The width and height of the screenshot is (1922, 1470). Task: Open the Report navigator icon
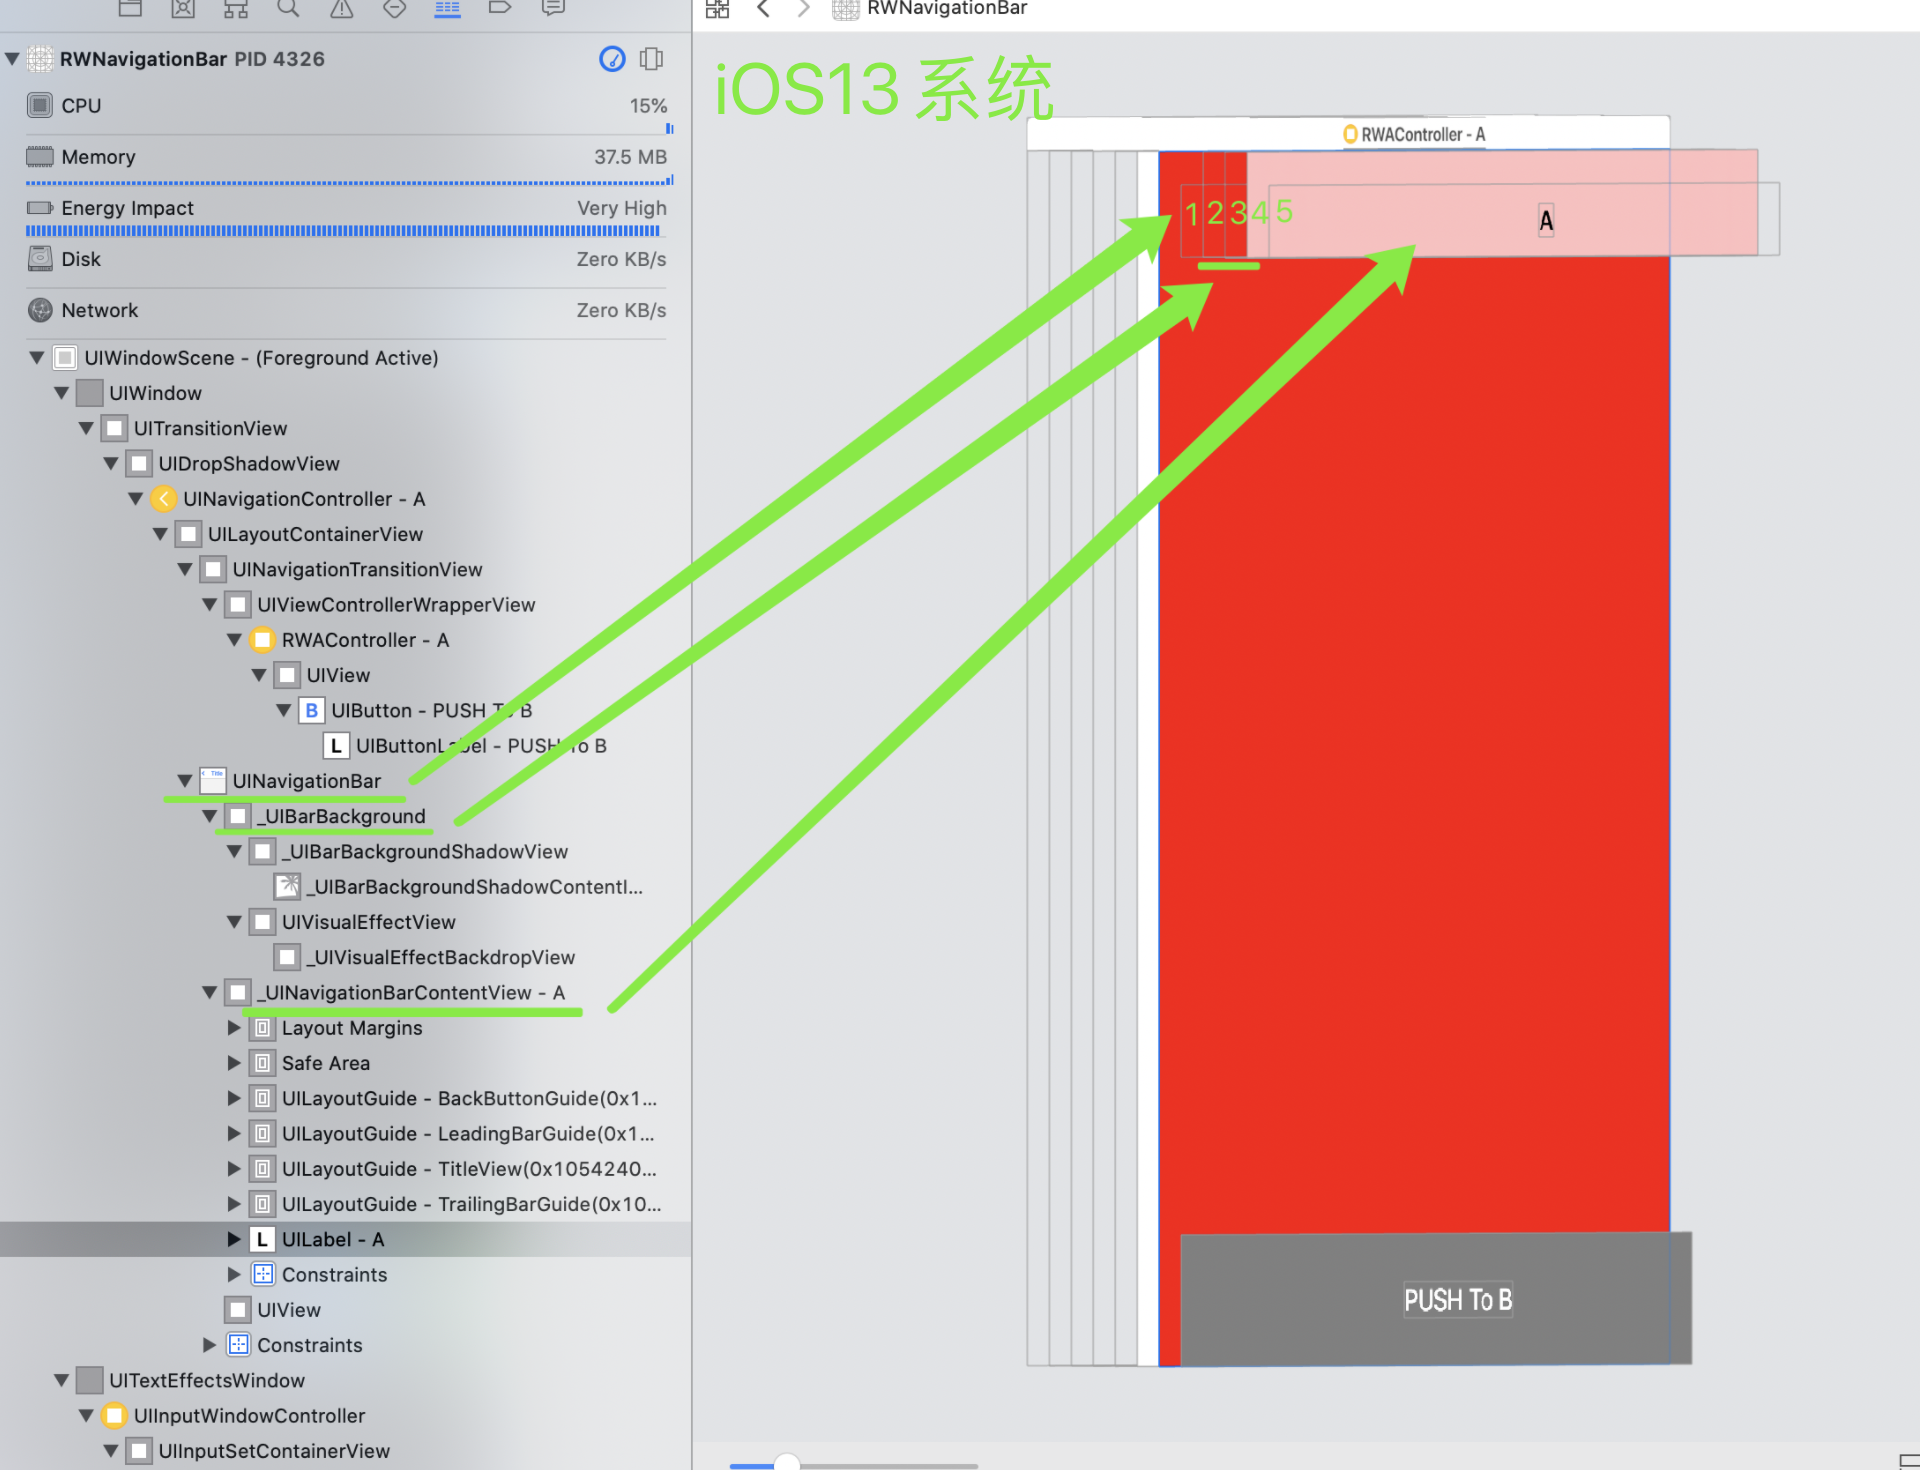(553, 9)
